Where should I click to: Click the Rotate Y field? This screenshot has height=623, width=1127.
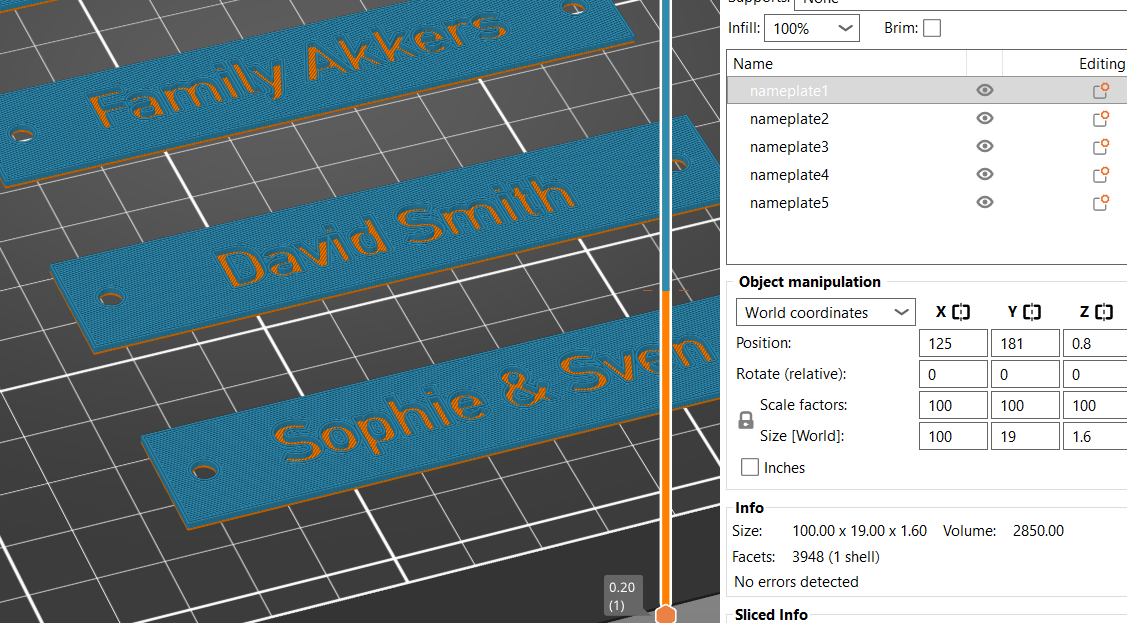point(1025,374)
